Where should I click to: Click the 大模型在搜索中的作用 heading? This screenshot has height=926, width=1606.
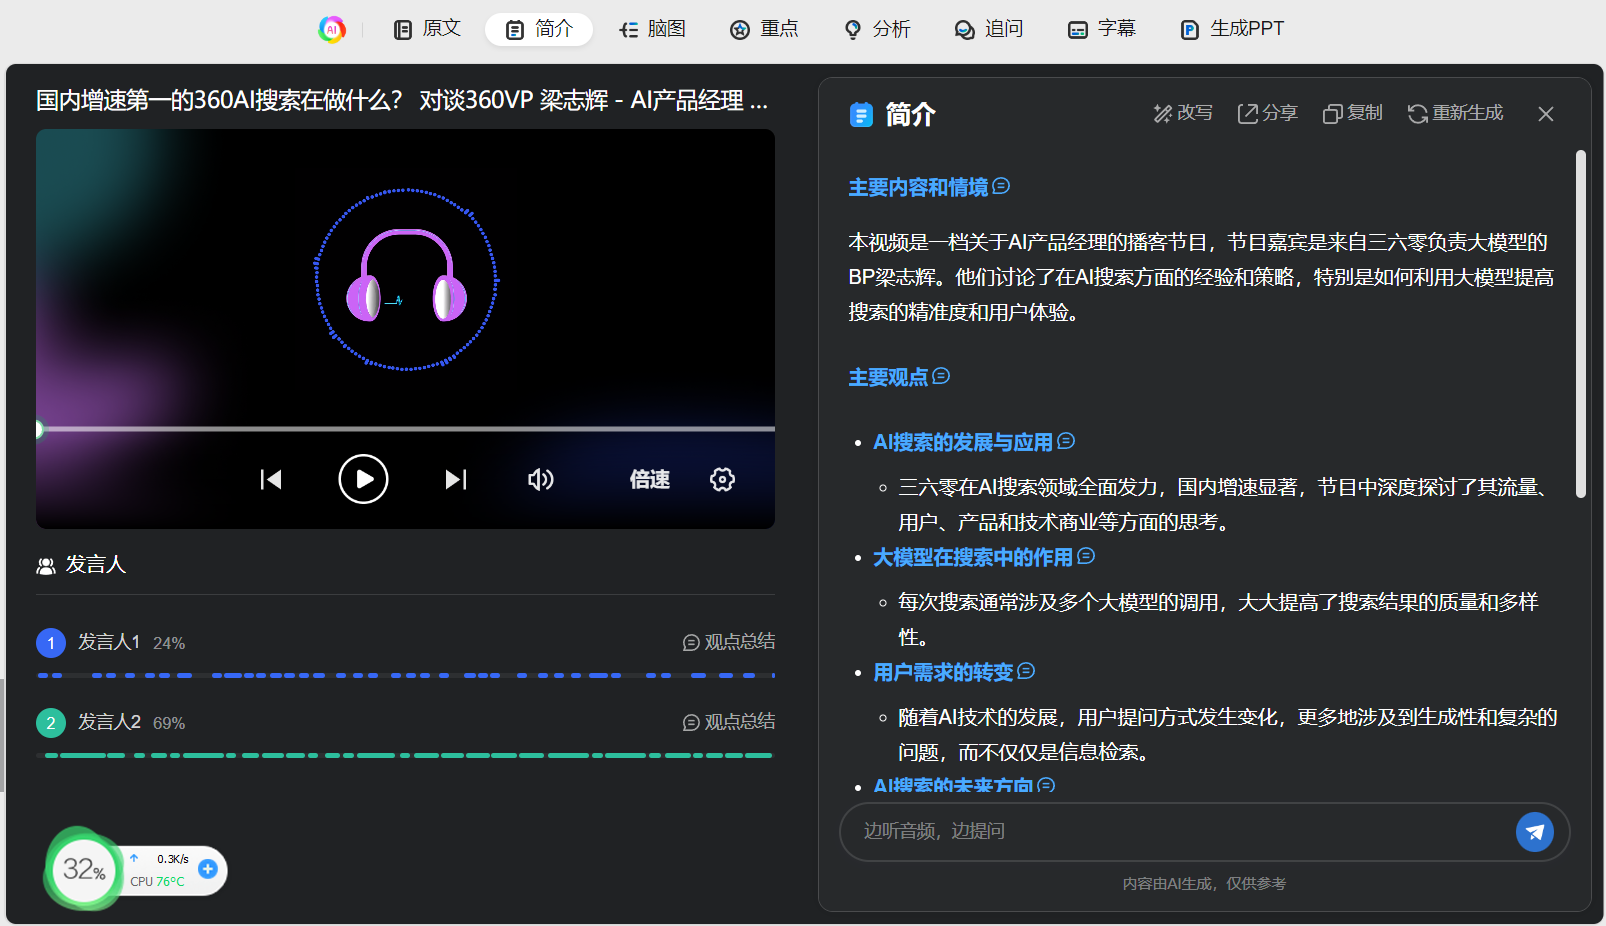point(973,557)
